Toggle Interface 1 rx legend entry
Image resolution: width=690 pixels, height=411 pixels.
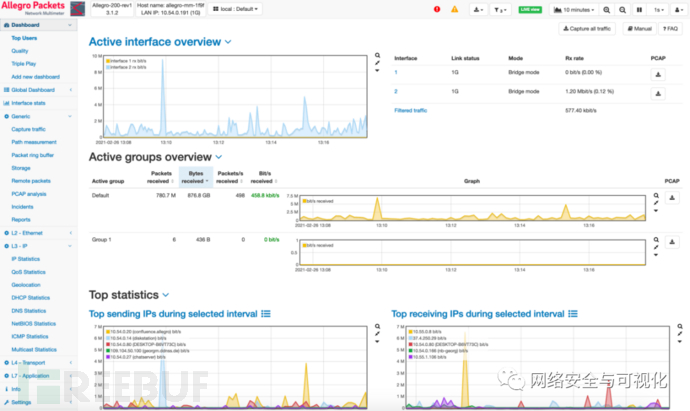(x=128, y=60)
